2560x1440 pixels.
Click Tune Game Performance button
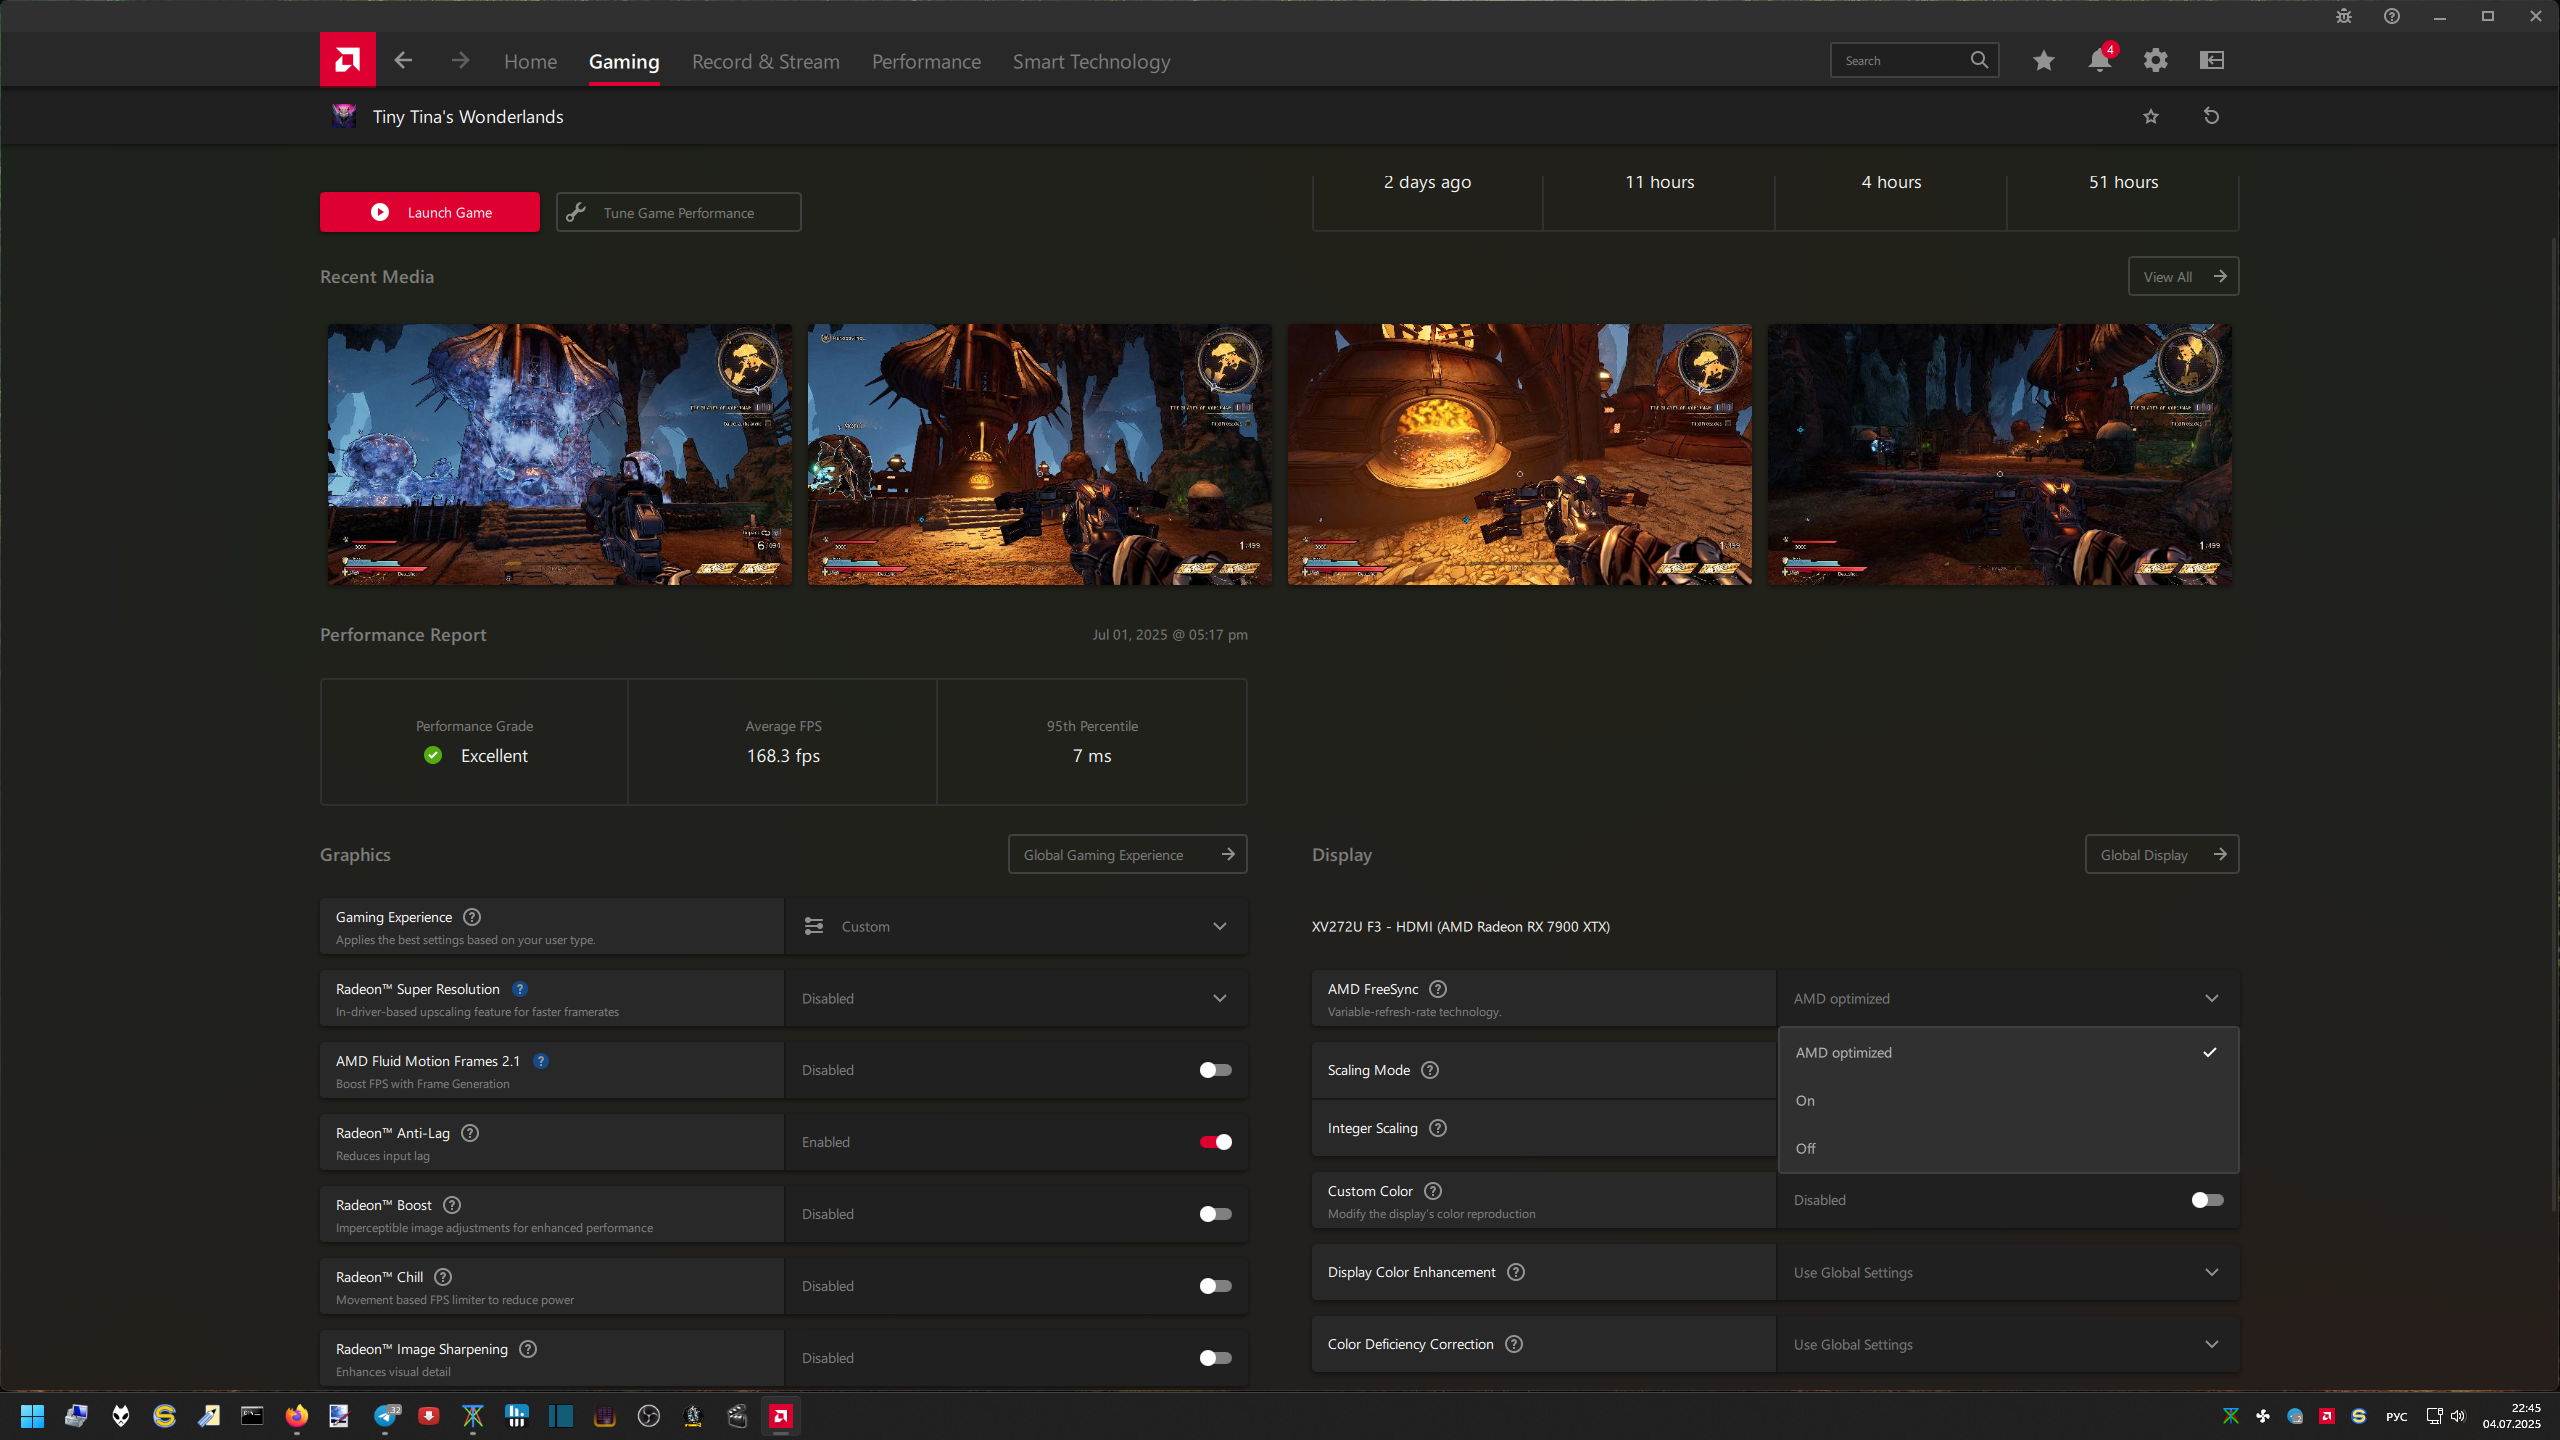pyautogui.click(x=678, y=212)
